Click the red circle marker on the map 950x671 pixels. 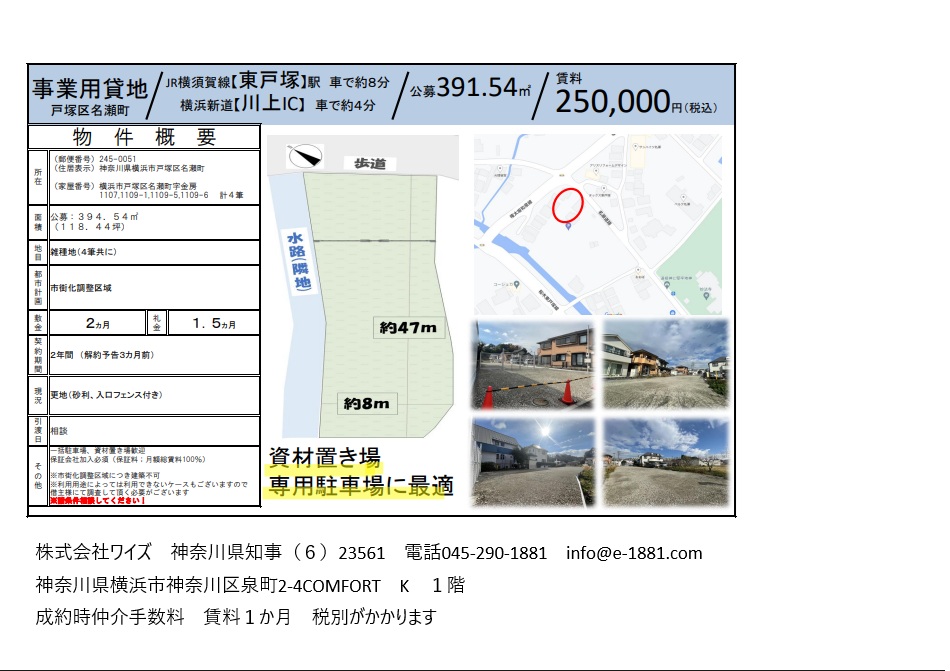568,205
